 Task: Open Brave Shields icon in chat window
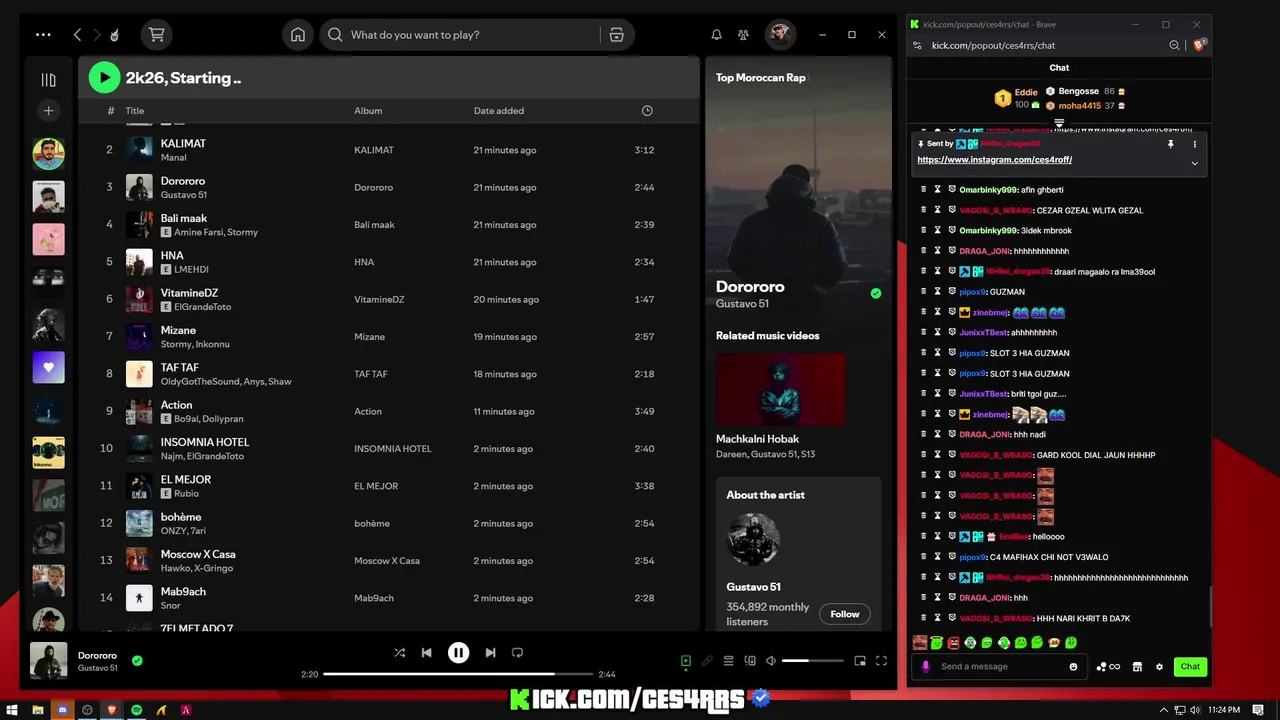pyautogui.click(x=1200, y=45)
